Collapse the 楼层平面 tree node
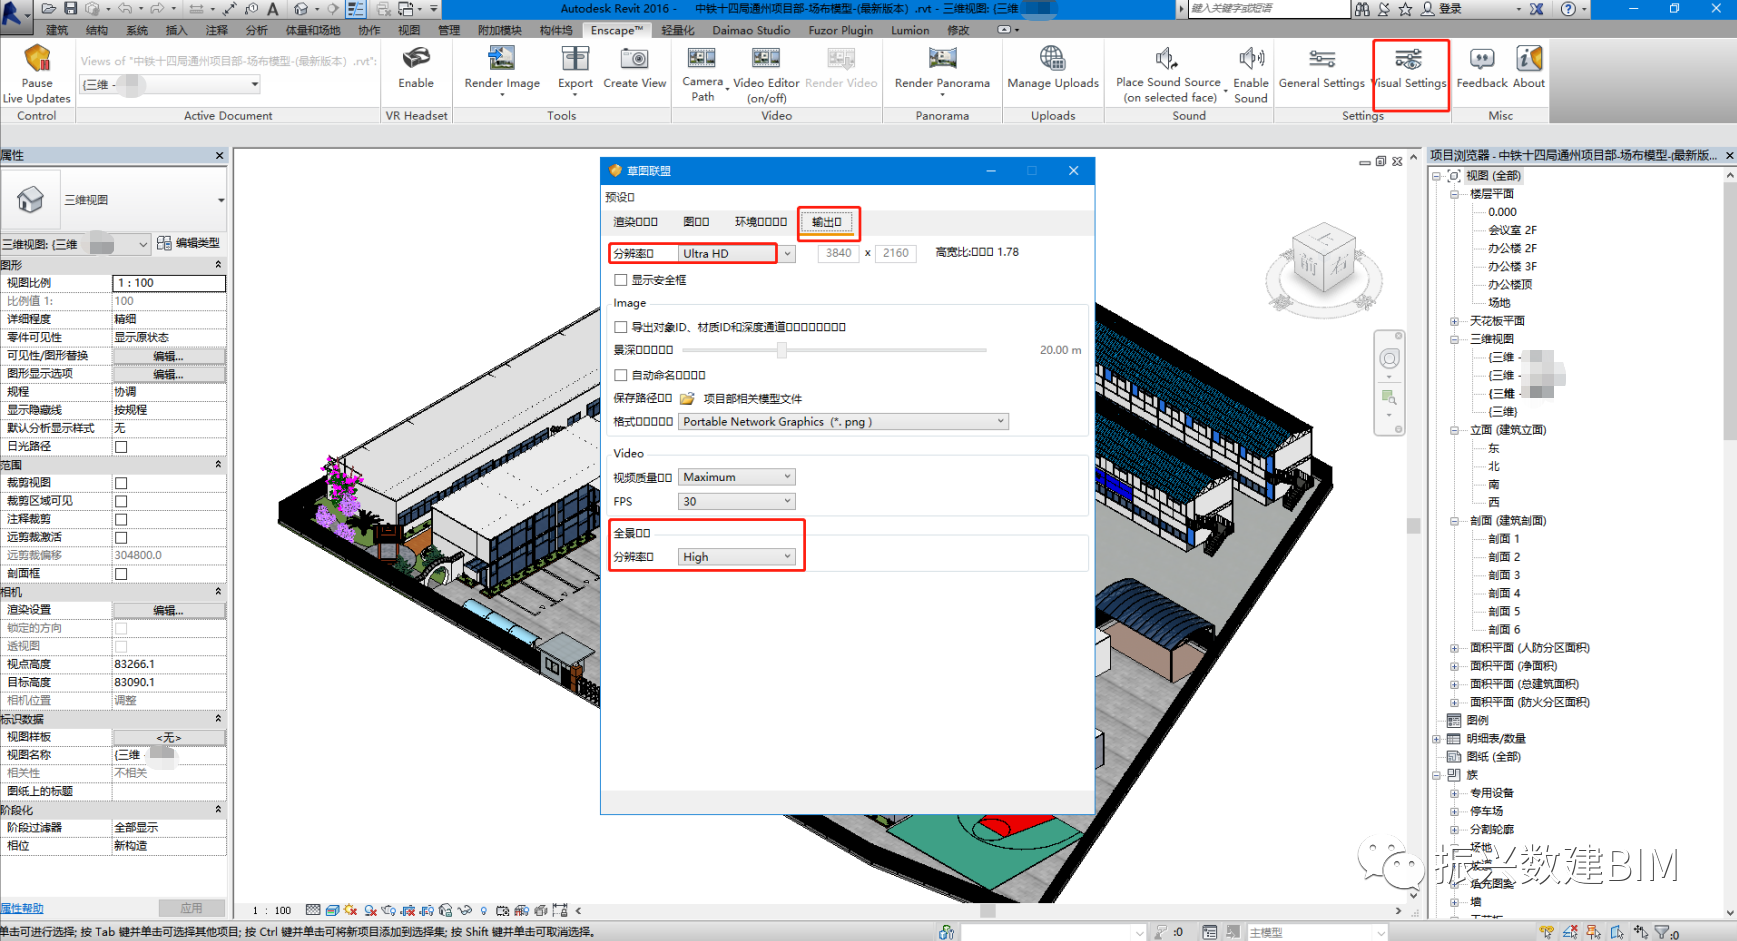1737x941 pixels. (x=1455, y=194)
